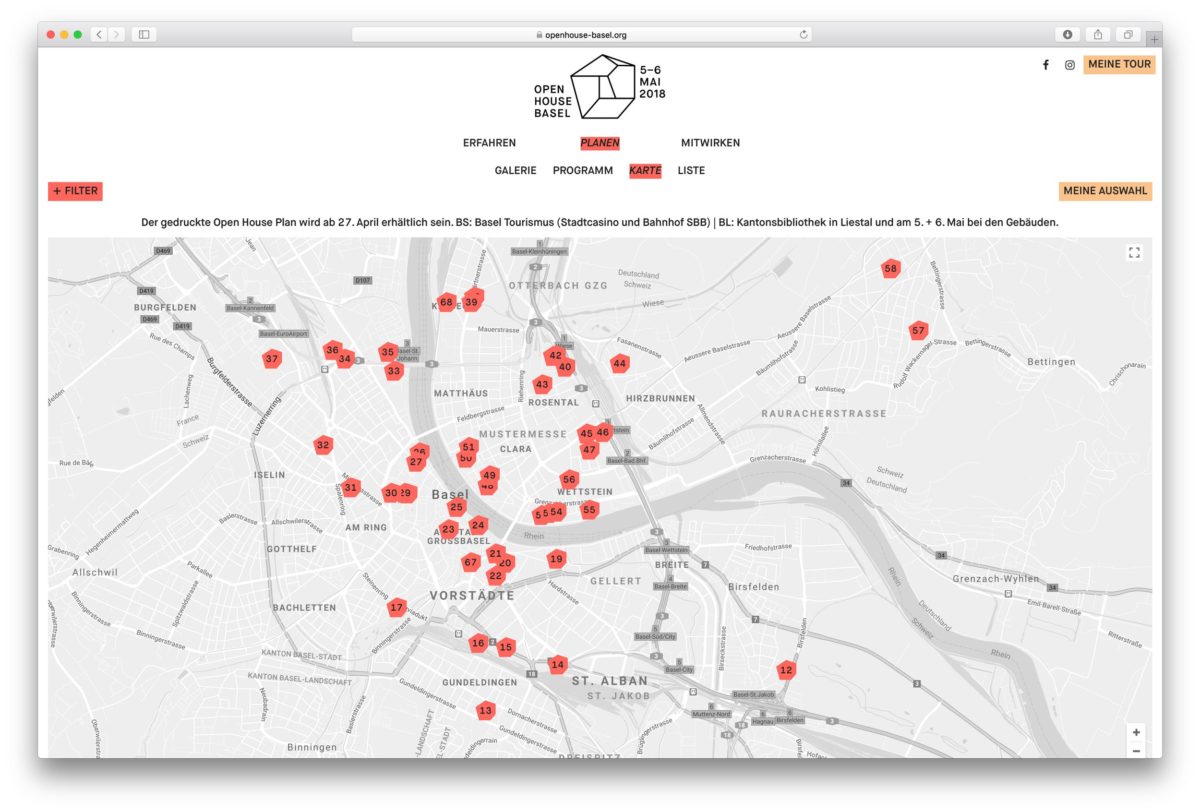Switch to the LISTE view
This screenshot has width=1200, height=812.
tap(691, 171)
